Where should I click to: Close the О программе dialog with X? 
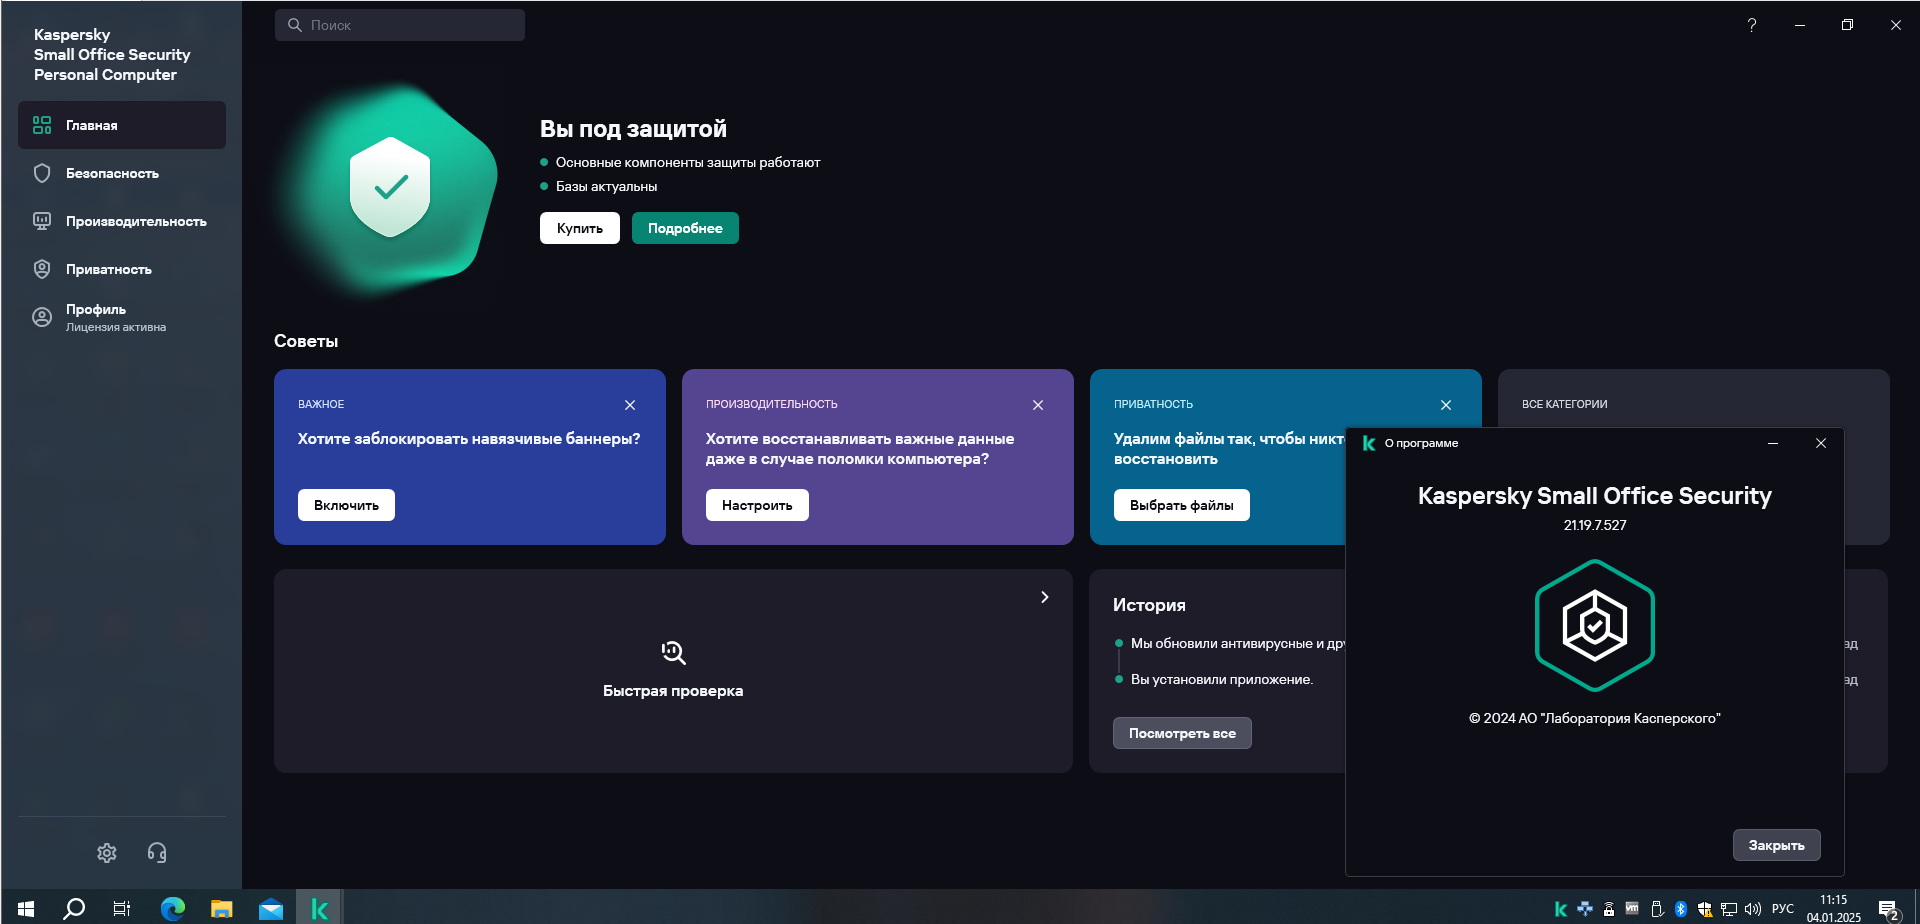pyautogui.click(x=1821, y=443)
